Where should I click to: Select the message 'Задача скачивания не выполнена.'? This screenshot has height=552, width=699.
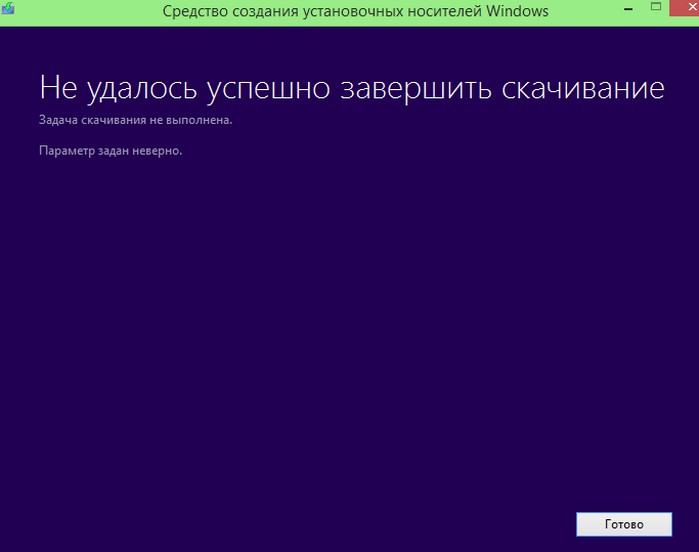pos(136,120)
